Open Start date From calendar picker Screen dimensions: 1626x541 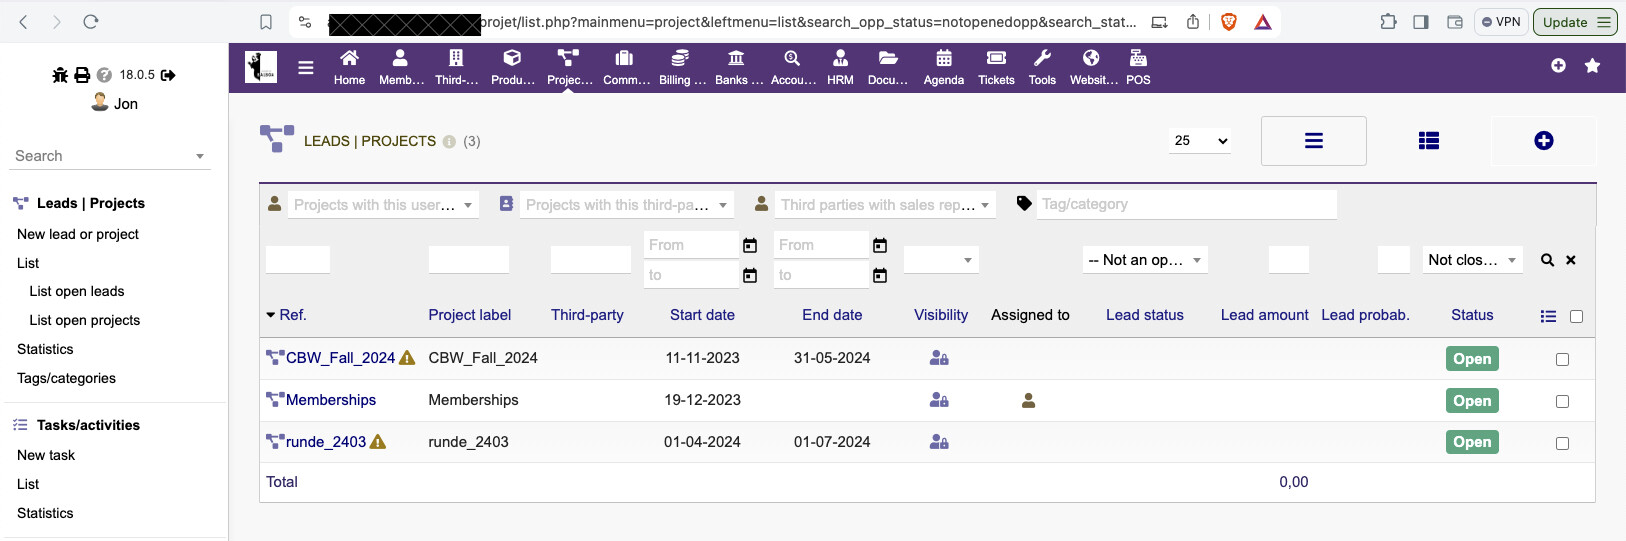pos(750,245)
